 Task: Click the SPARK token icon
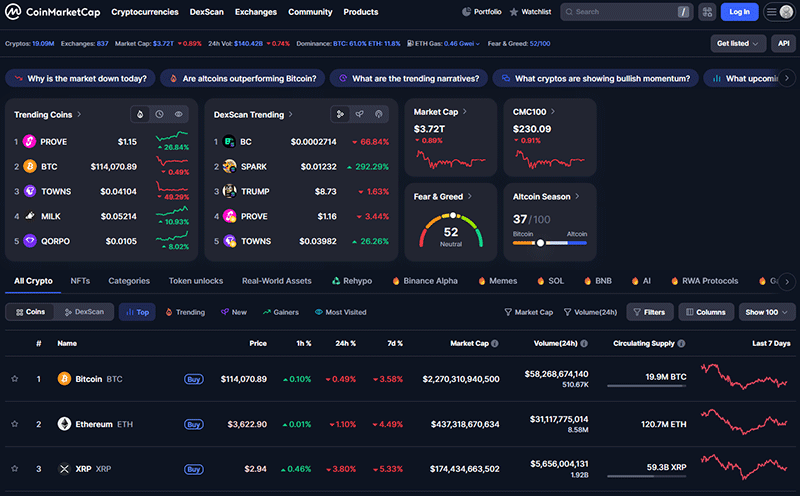[230, 166]
